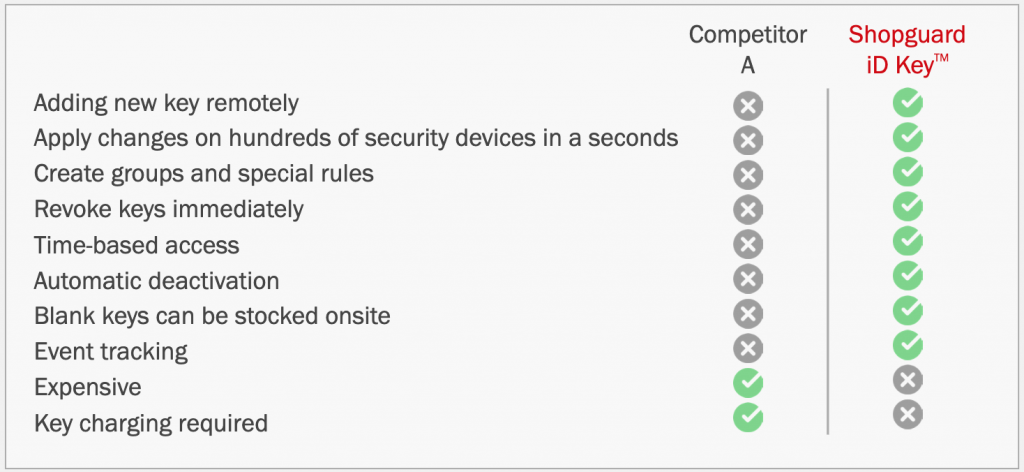Screen dimensions: 1024x472
Task: Click Competitor A's green check for Expensive
Action: (x=748, y=383)
